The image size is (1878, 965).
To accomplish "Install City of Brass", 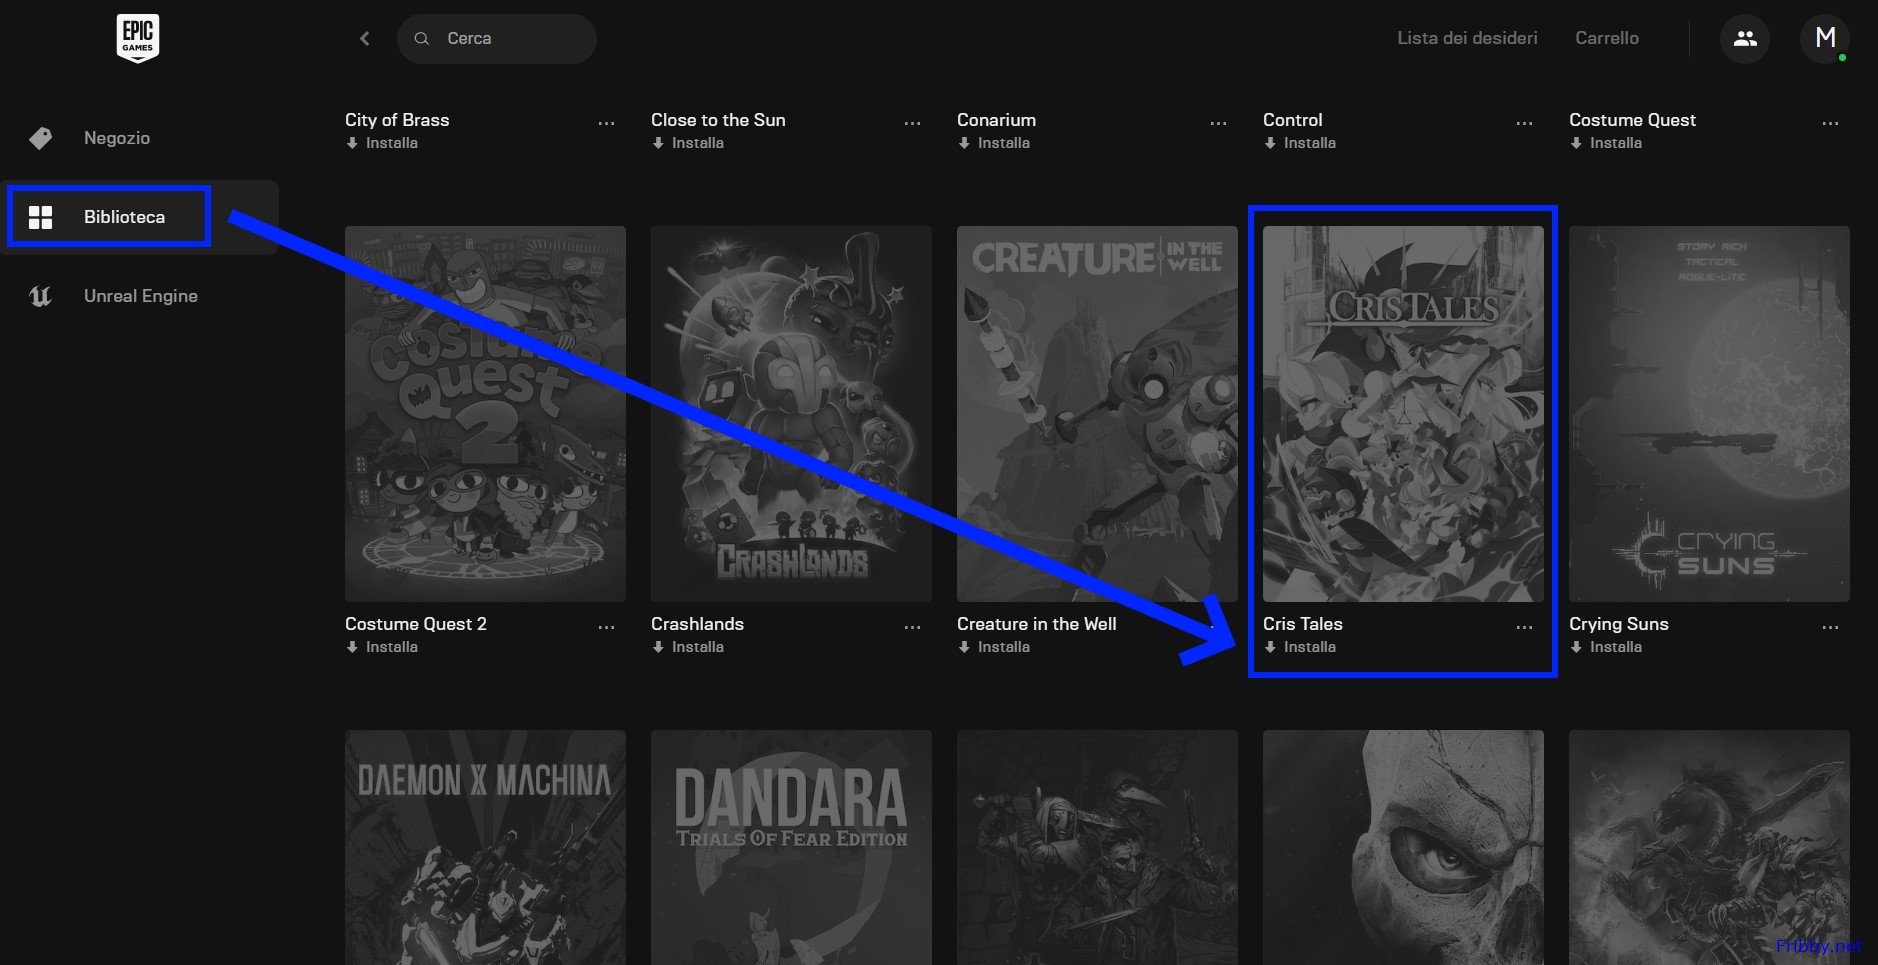I will click(x=382, y=143).
